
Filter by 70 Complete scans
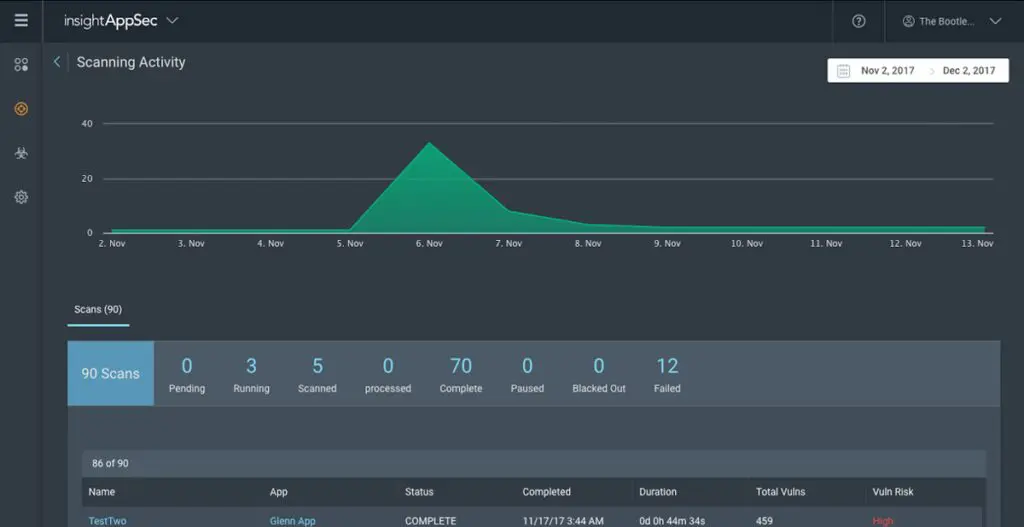[460, 374]
